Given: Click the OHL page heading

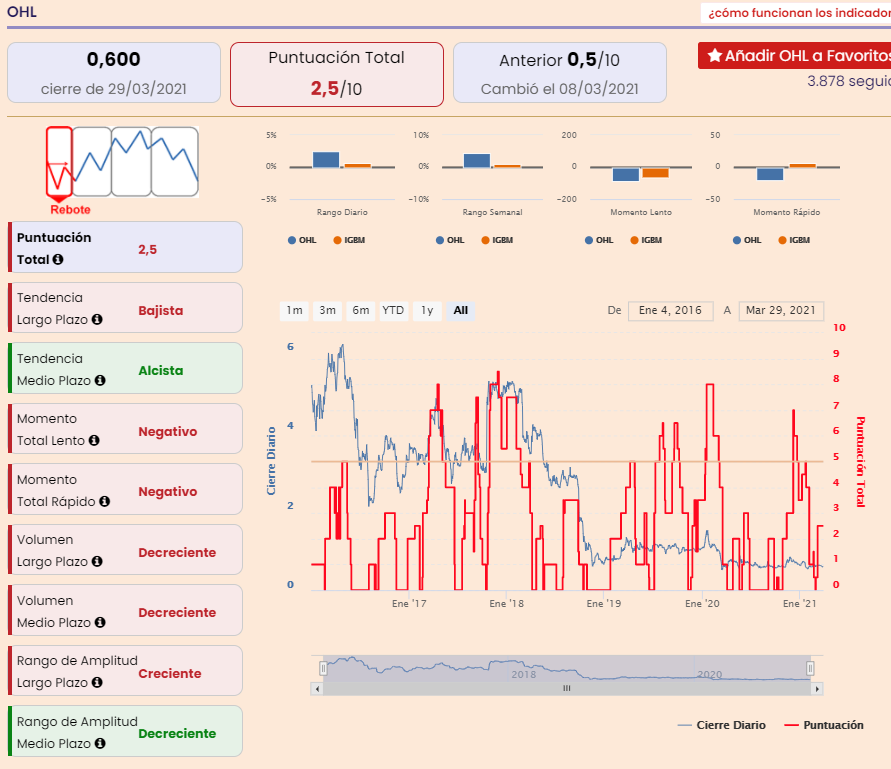Looking at the screenshot, I should [22, 11].
